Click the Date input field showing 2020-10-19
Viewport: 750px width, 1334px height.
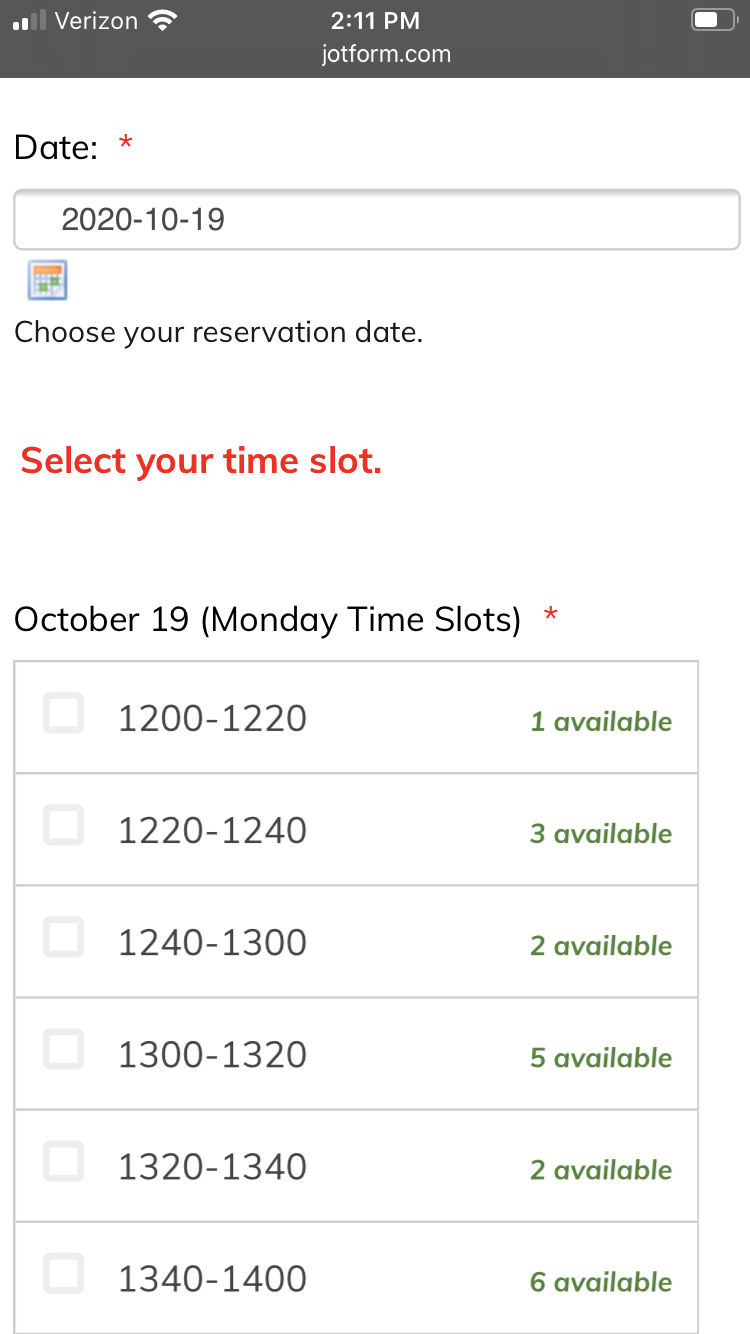pos(376,219)
